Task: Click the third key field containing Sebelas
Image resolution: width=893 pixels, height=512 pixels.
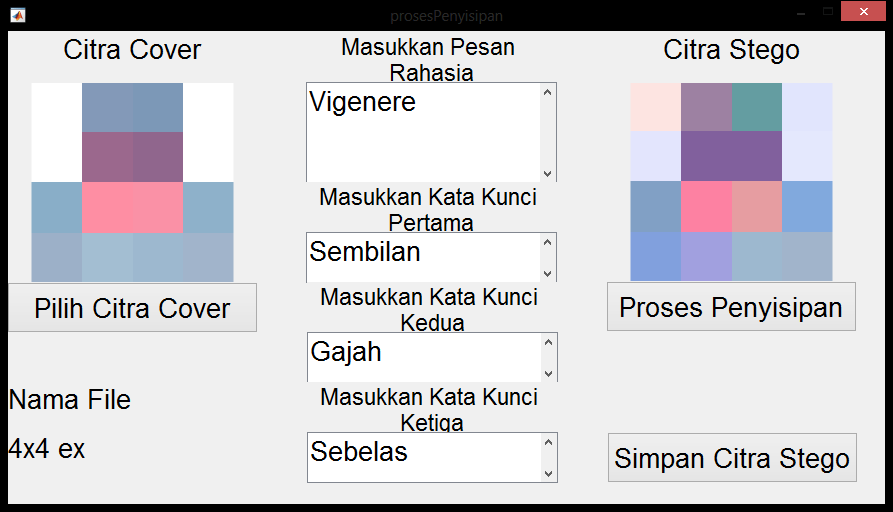Action: [423, 457]
